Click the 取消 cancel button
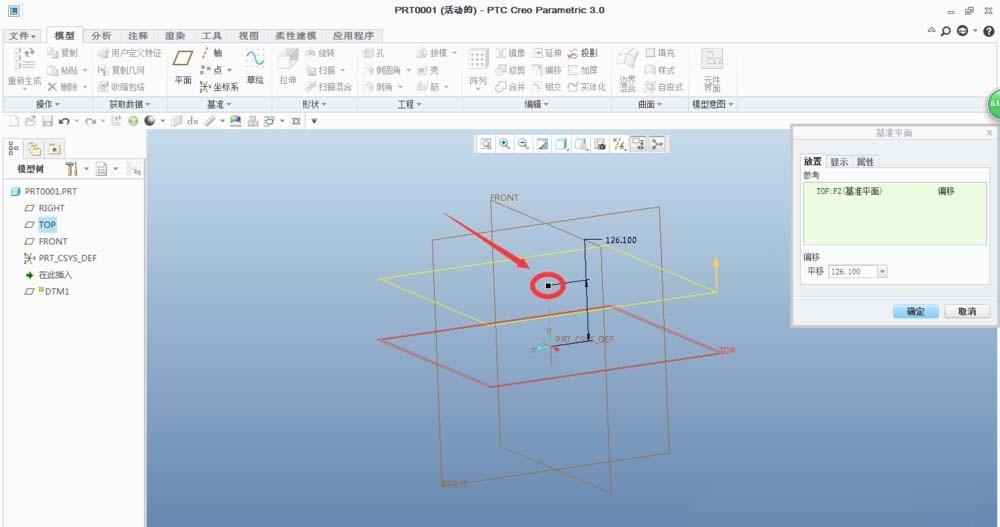The height and width of the screenshot is (527, 1000). pos(967,311)
